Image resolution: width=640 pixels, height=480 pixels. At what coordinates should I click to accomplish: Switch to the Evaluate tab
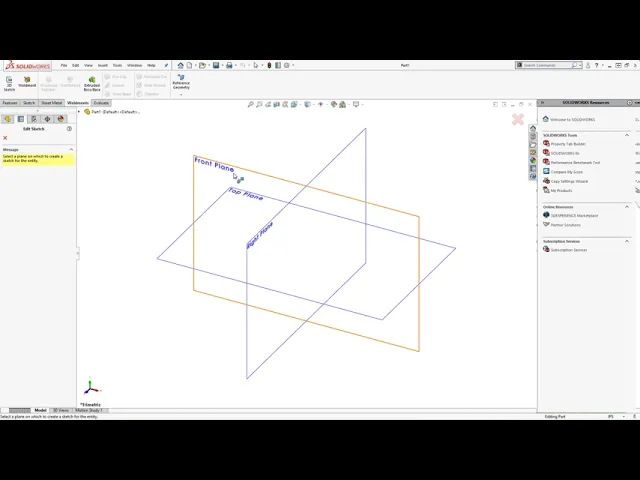101,103
